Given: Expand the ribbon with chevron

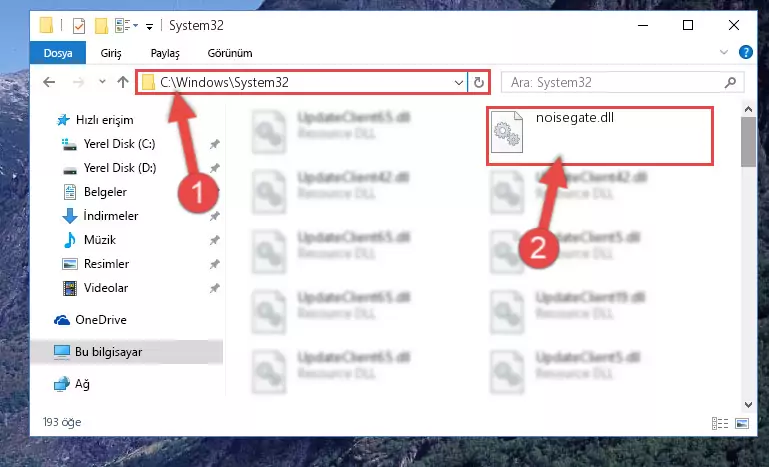Looking at the screenshot, I should (x=723, y=52).
